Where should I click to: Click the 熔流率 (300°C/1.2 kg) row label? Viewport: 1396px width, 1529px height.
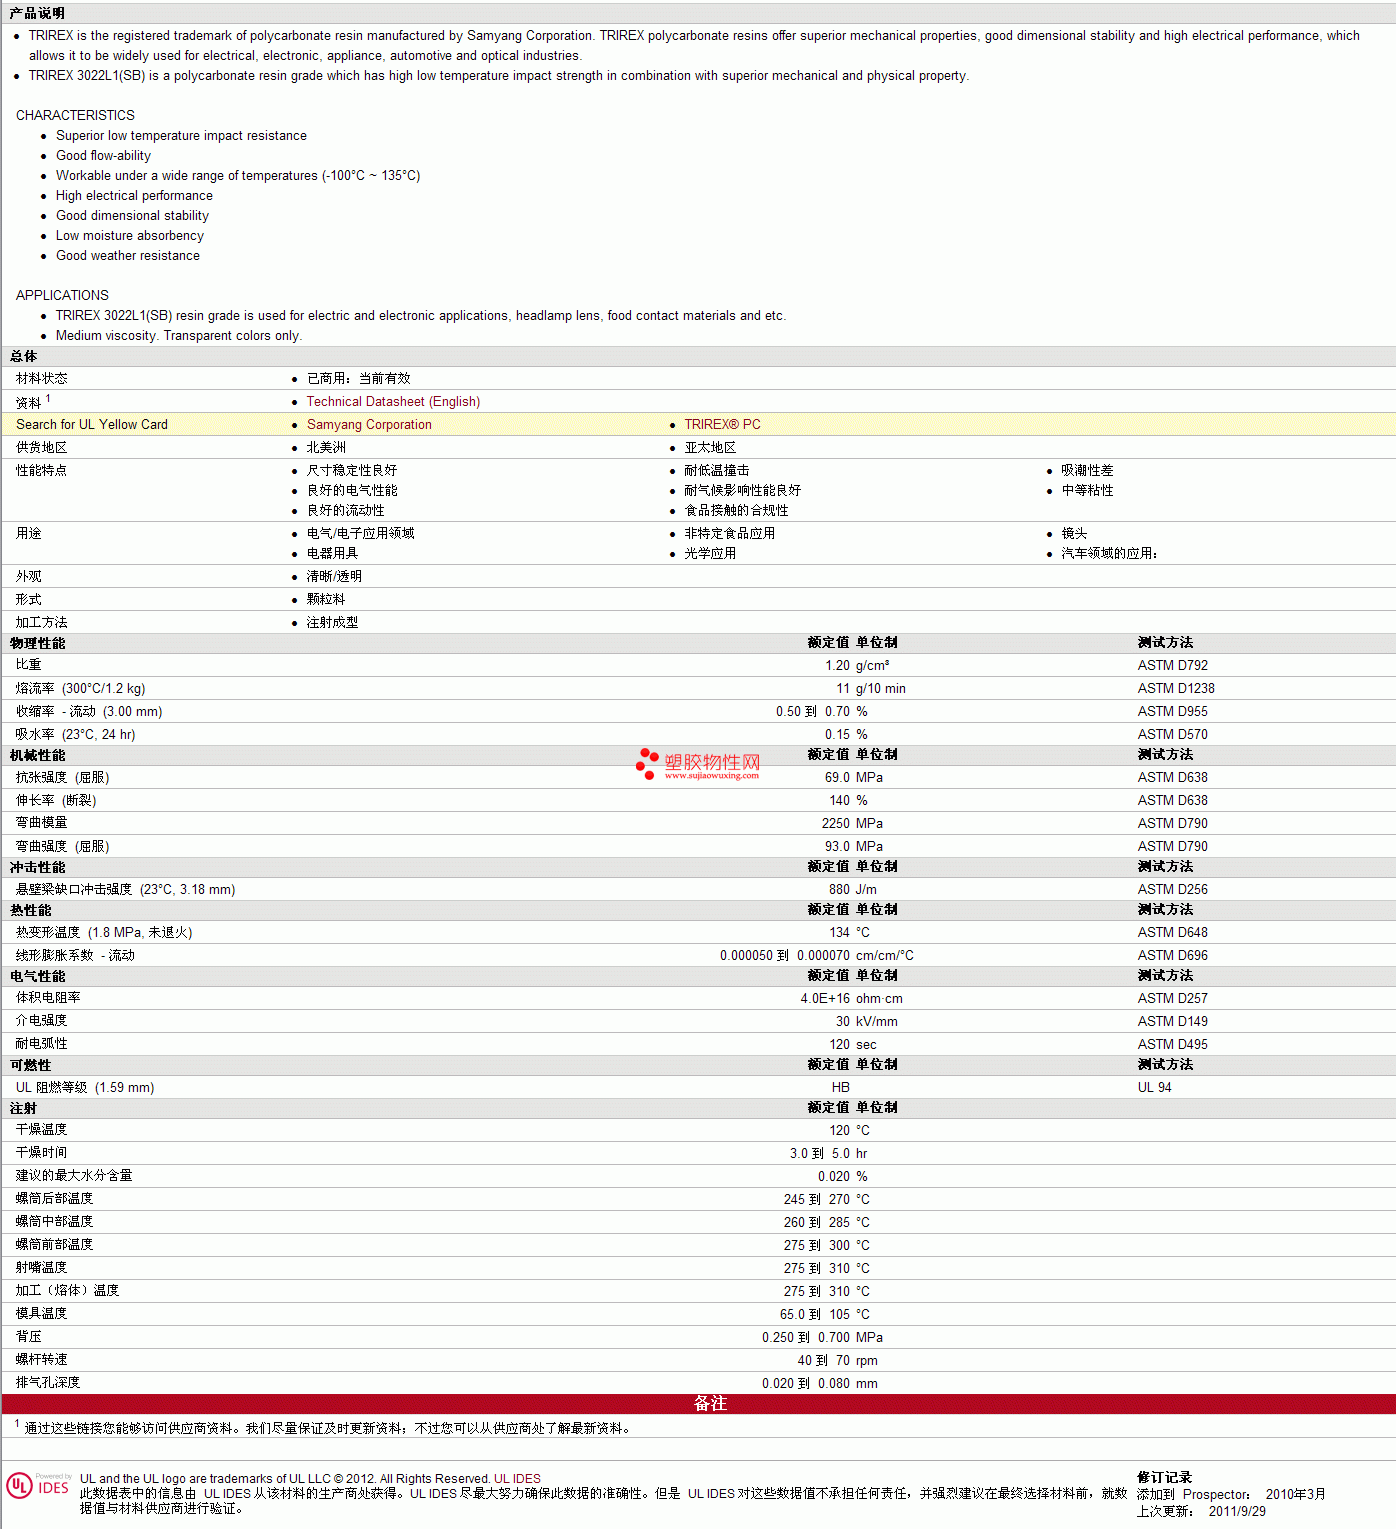(80, 688)
